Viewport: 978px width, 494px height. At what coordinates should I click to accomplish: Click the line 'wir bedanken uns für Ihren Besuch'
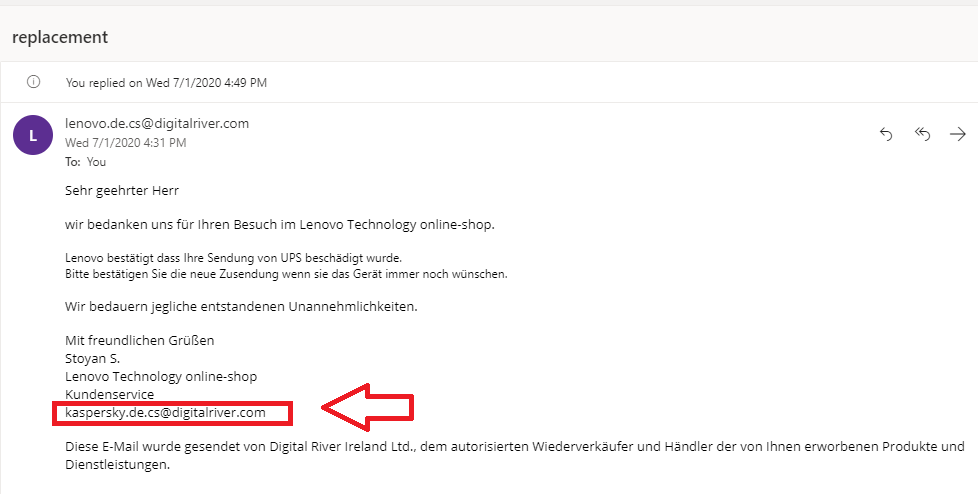coord(279,225)
